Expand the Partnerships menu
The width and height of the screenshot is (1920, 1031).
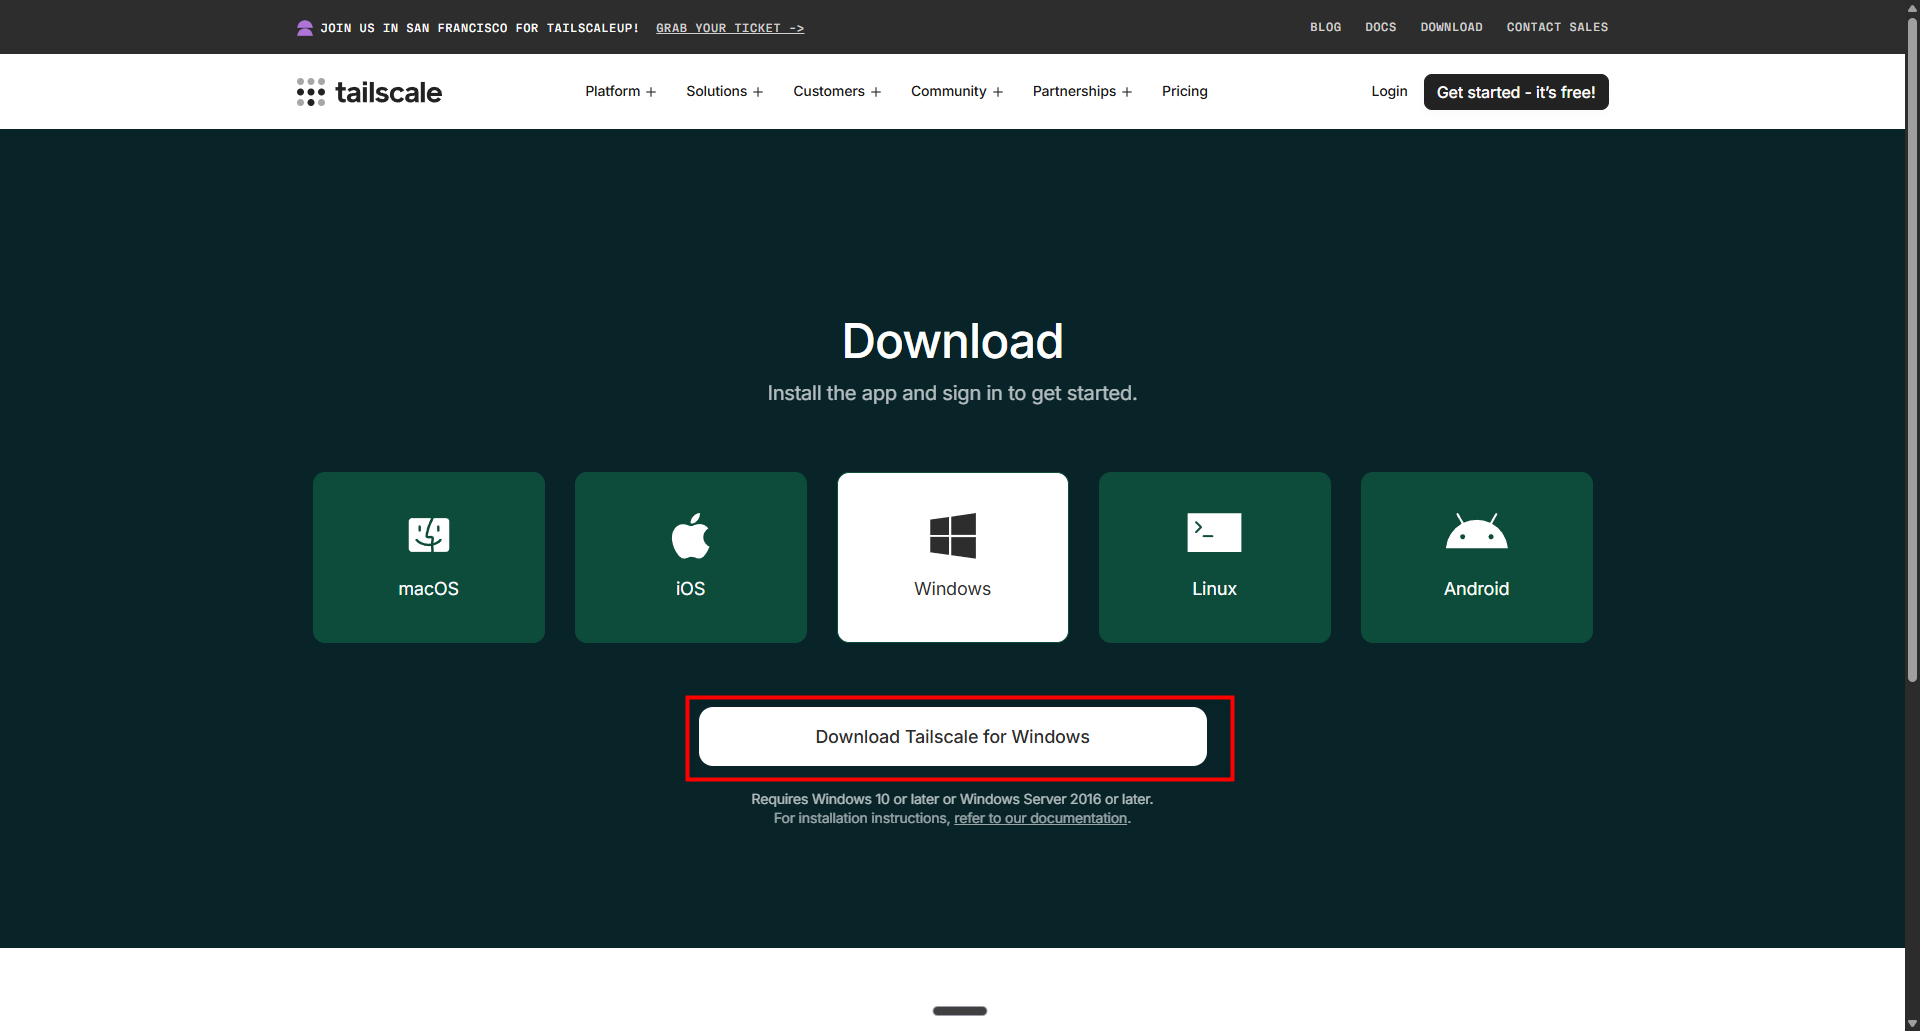pyautogui.click(x=1083, y=91)
